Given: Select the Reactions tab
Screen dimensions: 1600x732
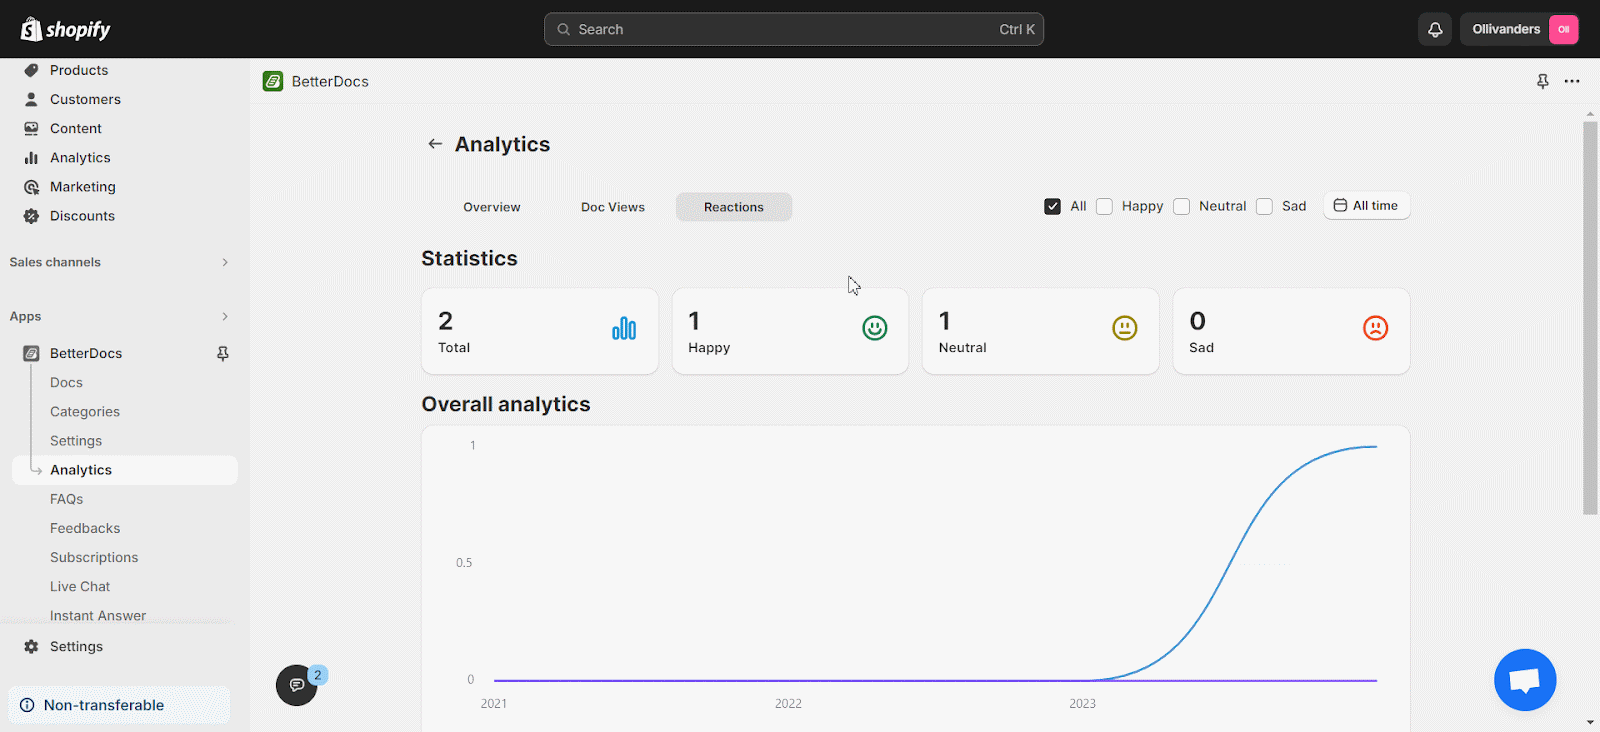Looking at the screenshot, I should (x=734, y=207).
